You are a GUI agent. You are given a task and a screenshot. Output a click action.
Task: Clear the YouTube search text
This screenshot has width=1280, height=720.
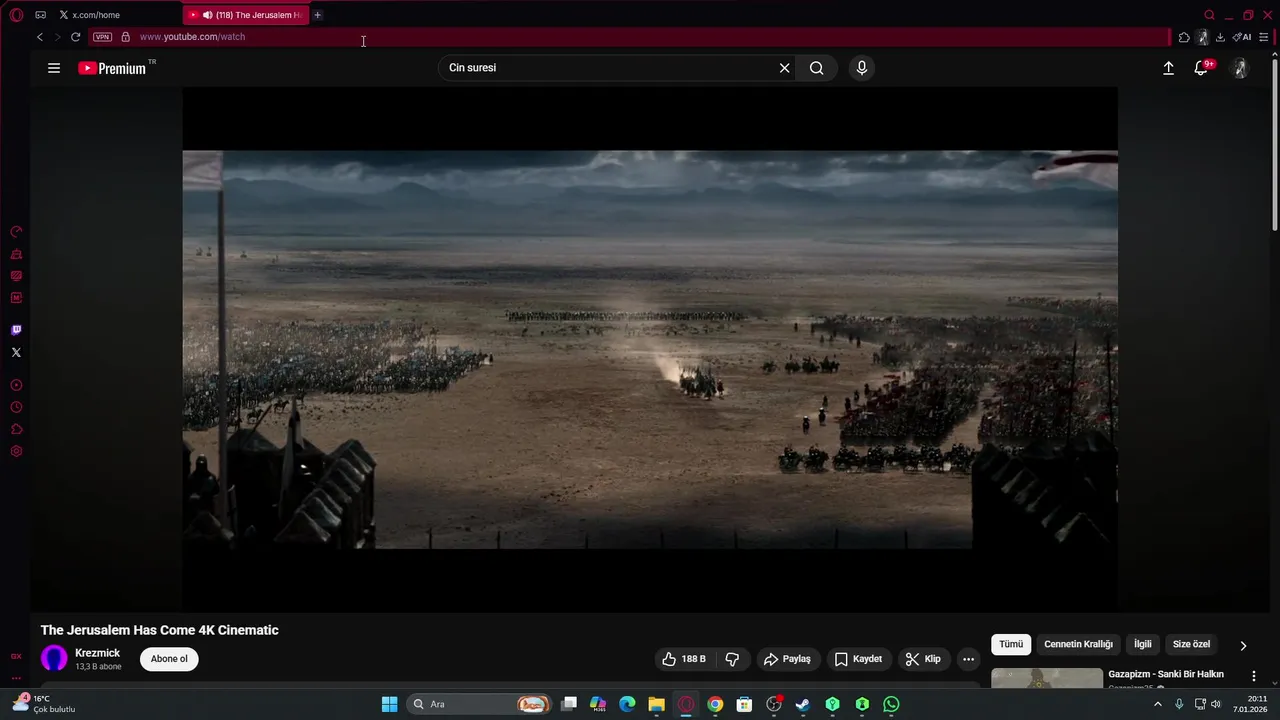click(x=785, y=68)
